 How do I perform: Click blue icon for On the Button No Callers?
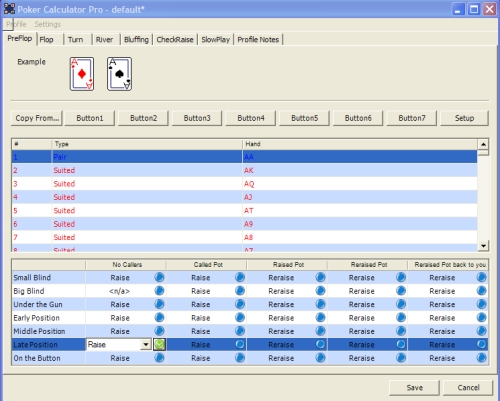[159, 358]
